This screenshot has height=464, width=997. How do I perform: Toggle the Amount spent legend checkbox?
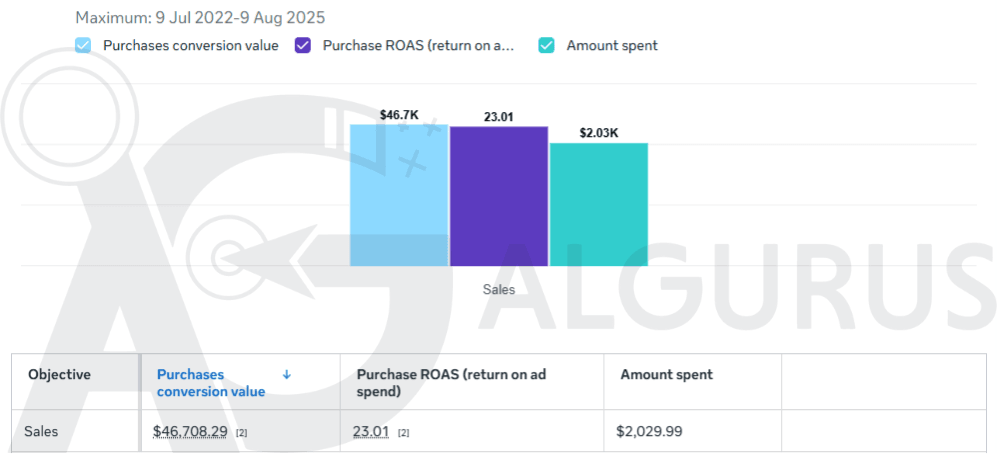[547, 45]
